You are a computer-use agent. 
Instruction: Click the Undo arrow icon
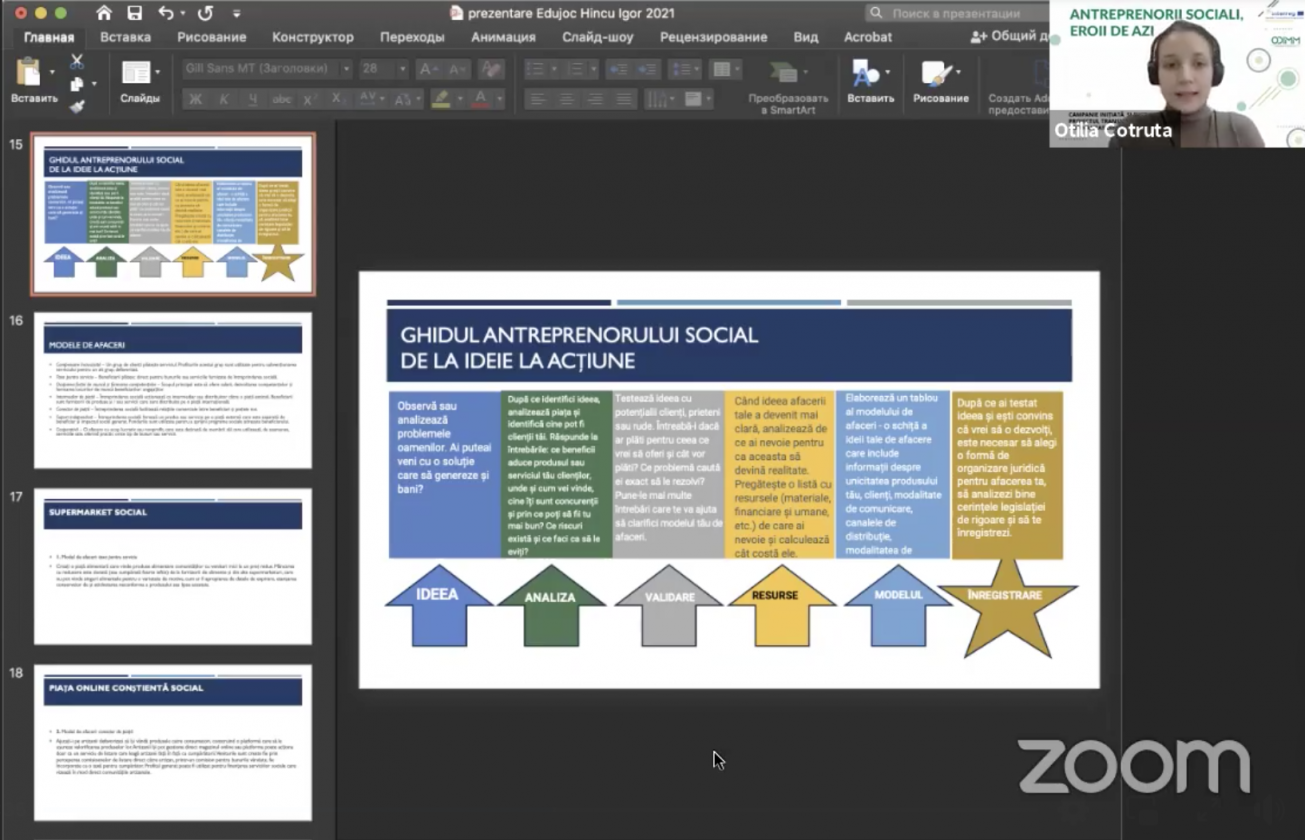point(166,13)
